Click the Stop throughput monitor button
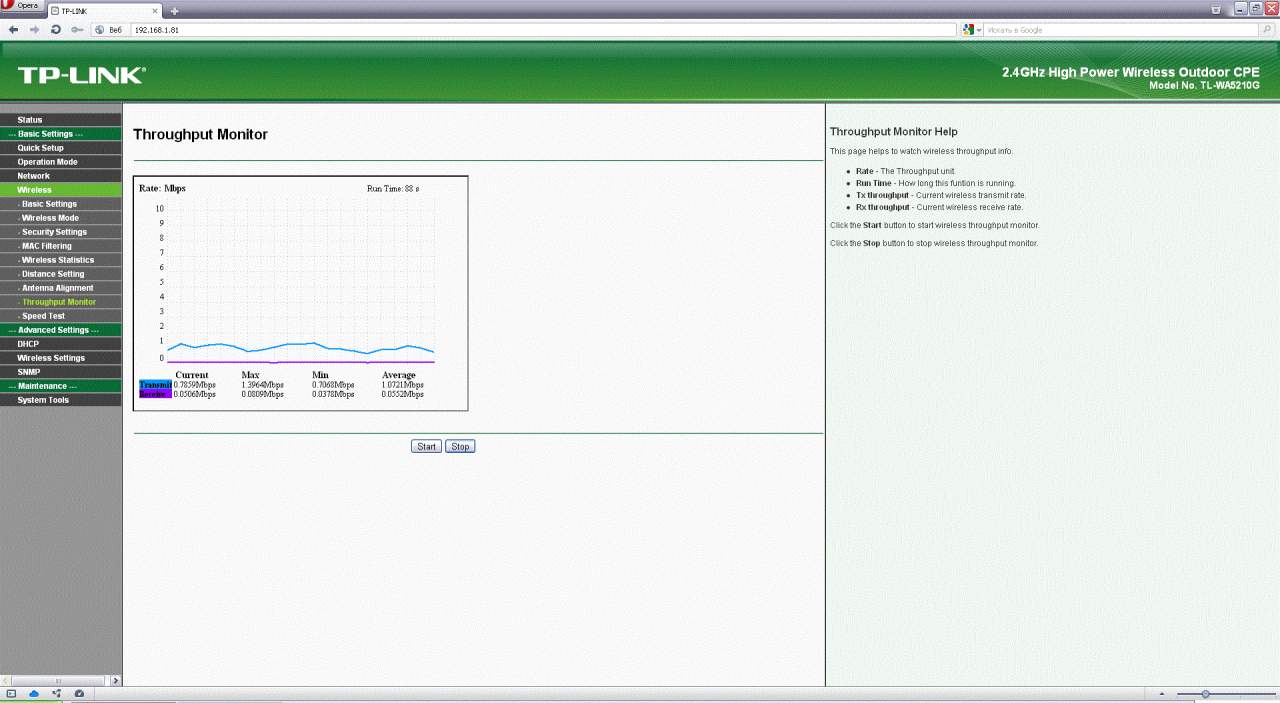1280x703 pixels. click(x=460, y=446)
